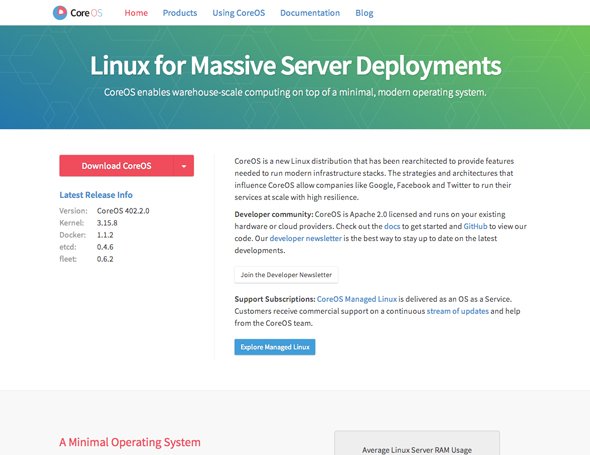Click the Developer community: bold label
The image size is (590, 455).
(274, 214)
